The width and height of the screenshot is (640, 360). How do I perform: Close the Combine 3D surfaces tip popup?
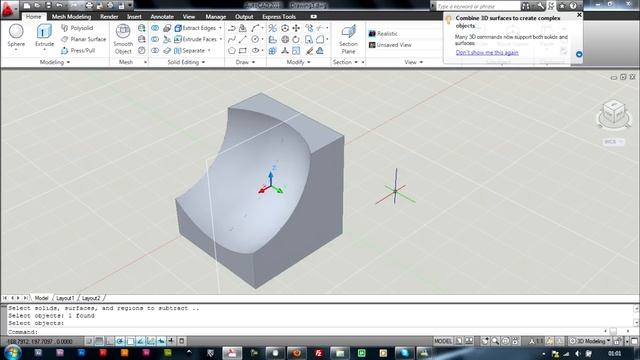pyautogui.click(x=579, y=15)
